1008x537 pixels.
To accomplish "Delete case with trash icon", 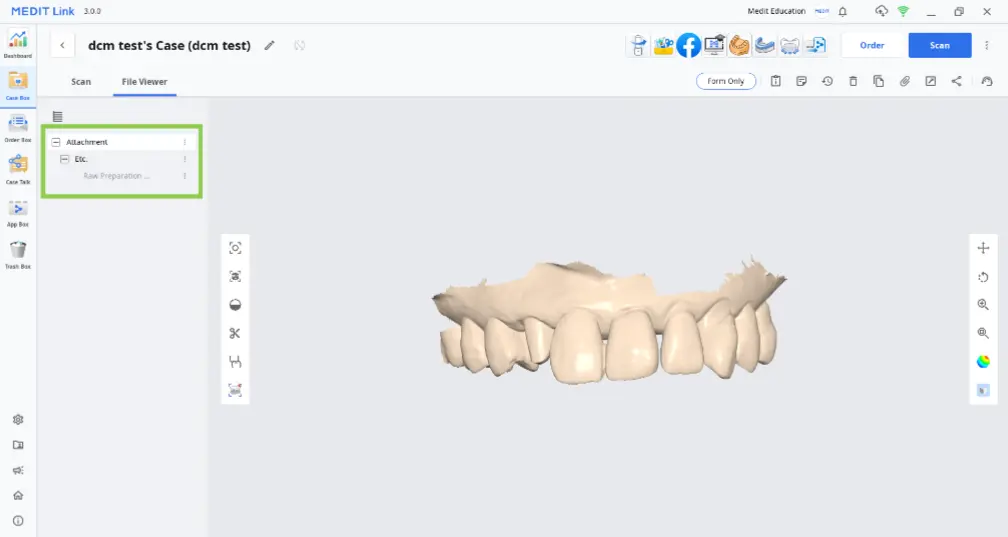I will pos(853,81).
